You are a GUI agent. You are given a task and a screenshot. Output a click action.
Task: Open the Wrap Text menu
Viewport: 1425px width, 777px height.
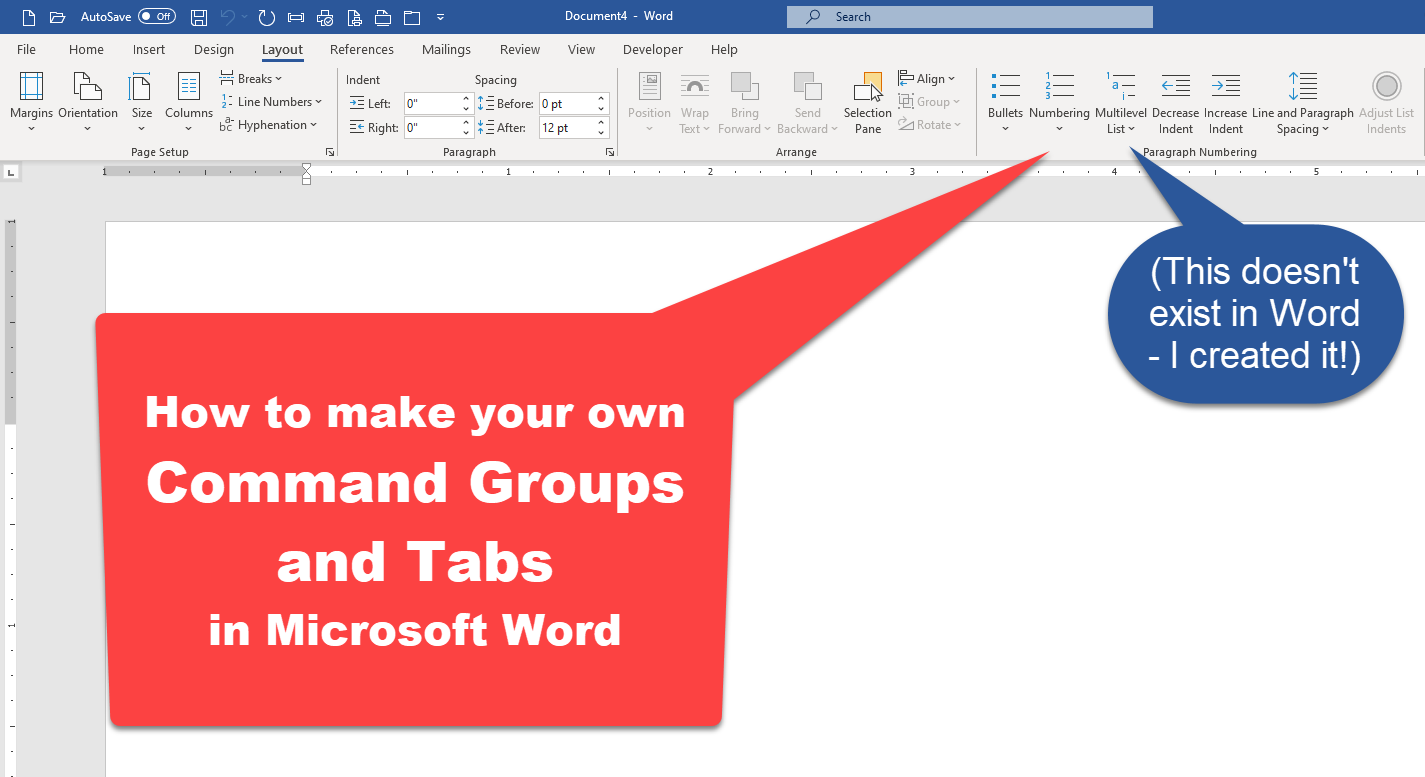click(x=695, y=102)
